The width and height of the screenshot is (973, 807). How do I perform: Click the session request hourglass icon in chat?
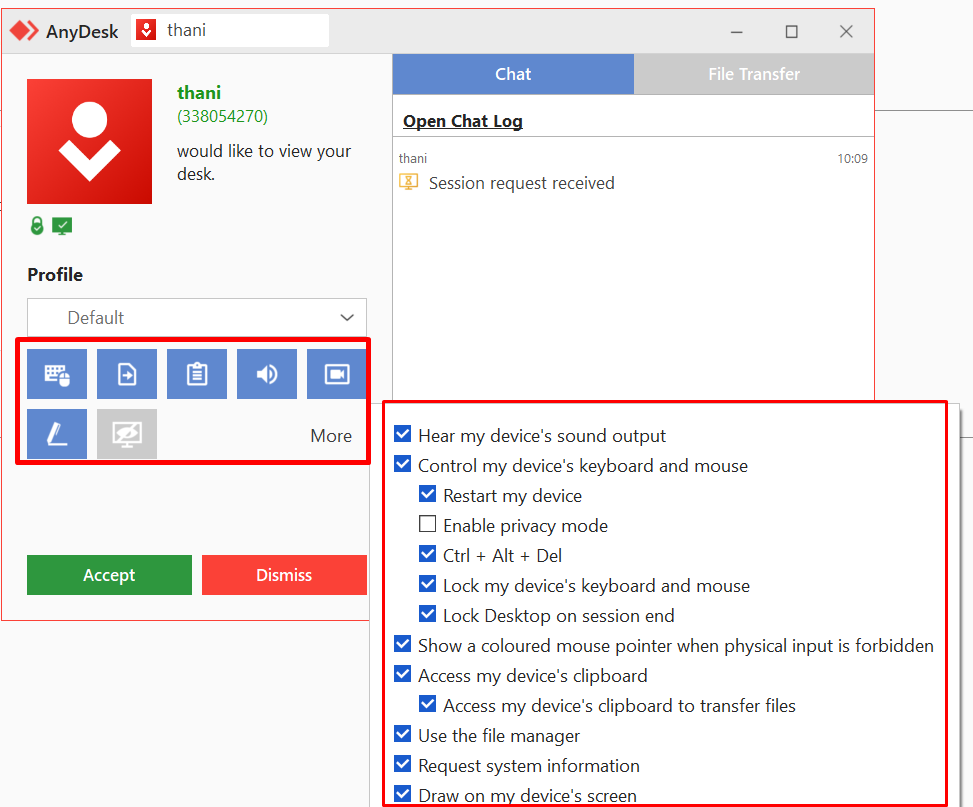coord(408,182)
